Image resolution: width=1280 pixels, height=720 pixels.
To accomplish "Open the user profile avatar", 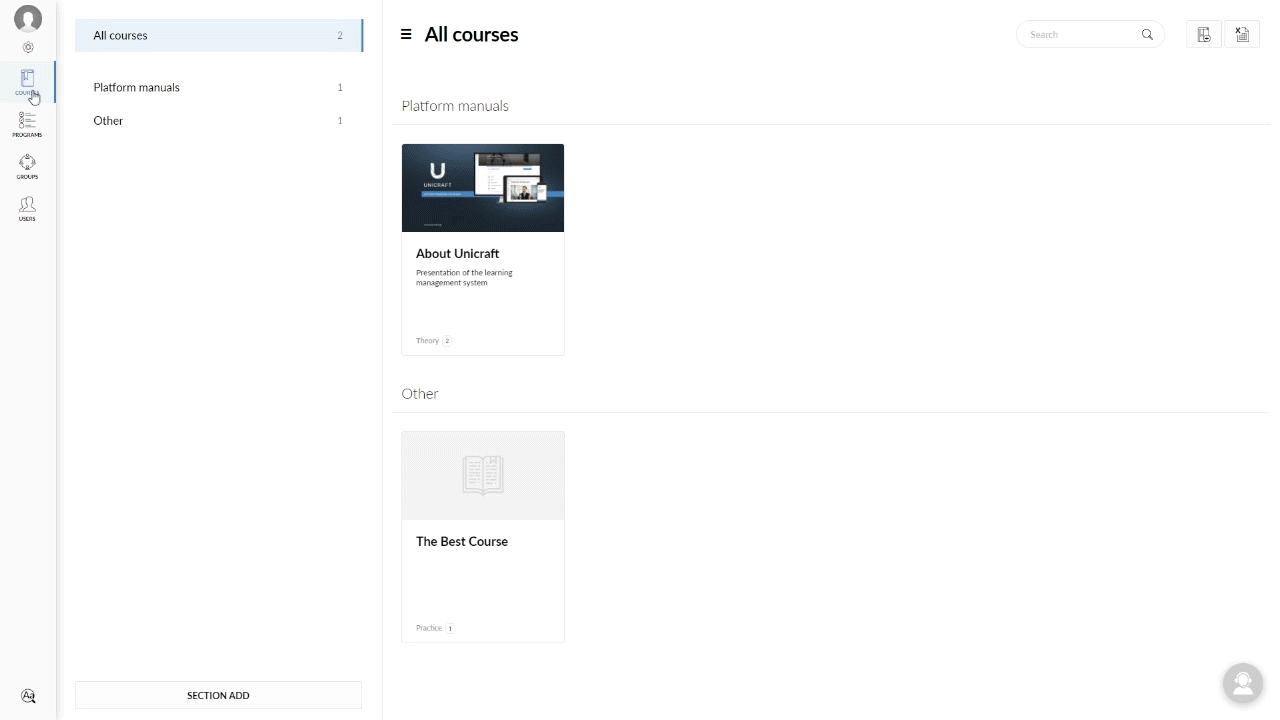I will (x=28, y=19).
